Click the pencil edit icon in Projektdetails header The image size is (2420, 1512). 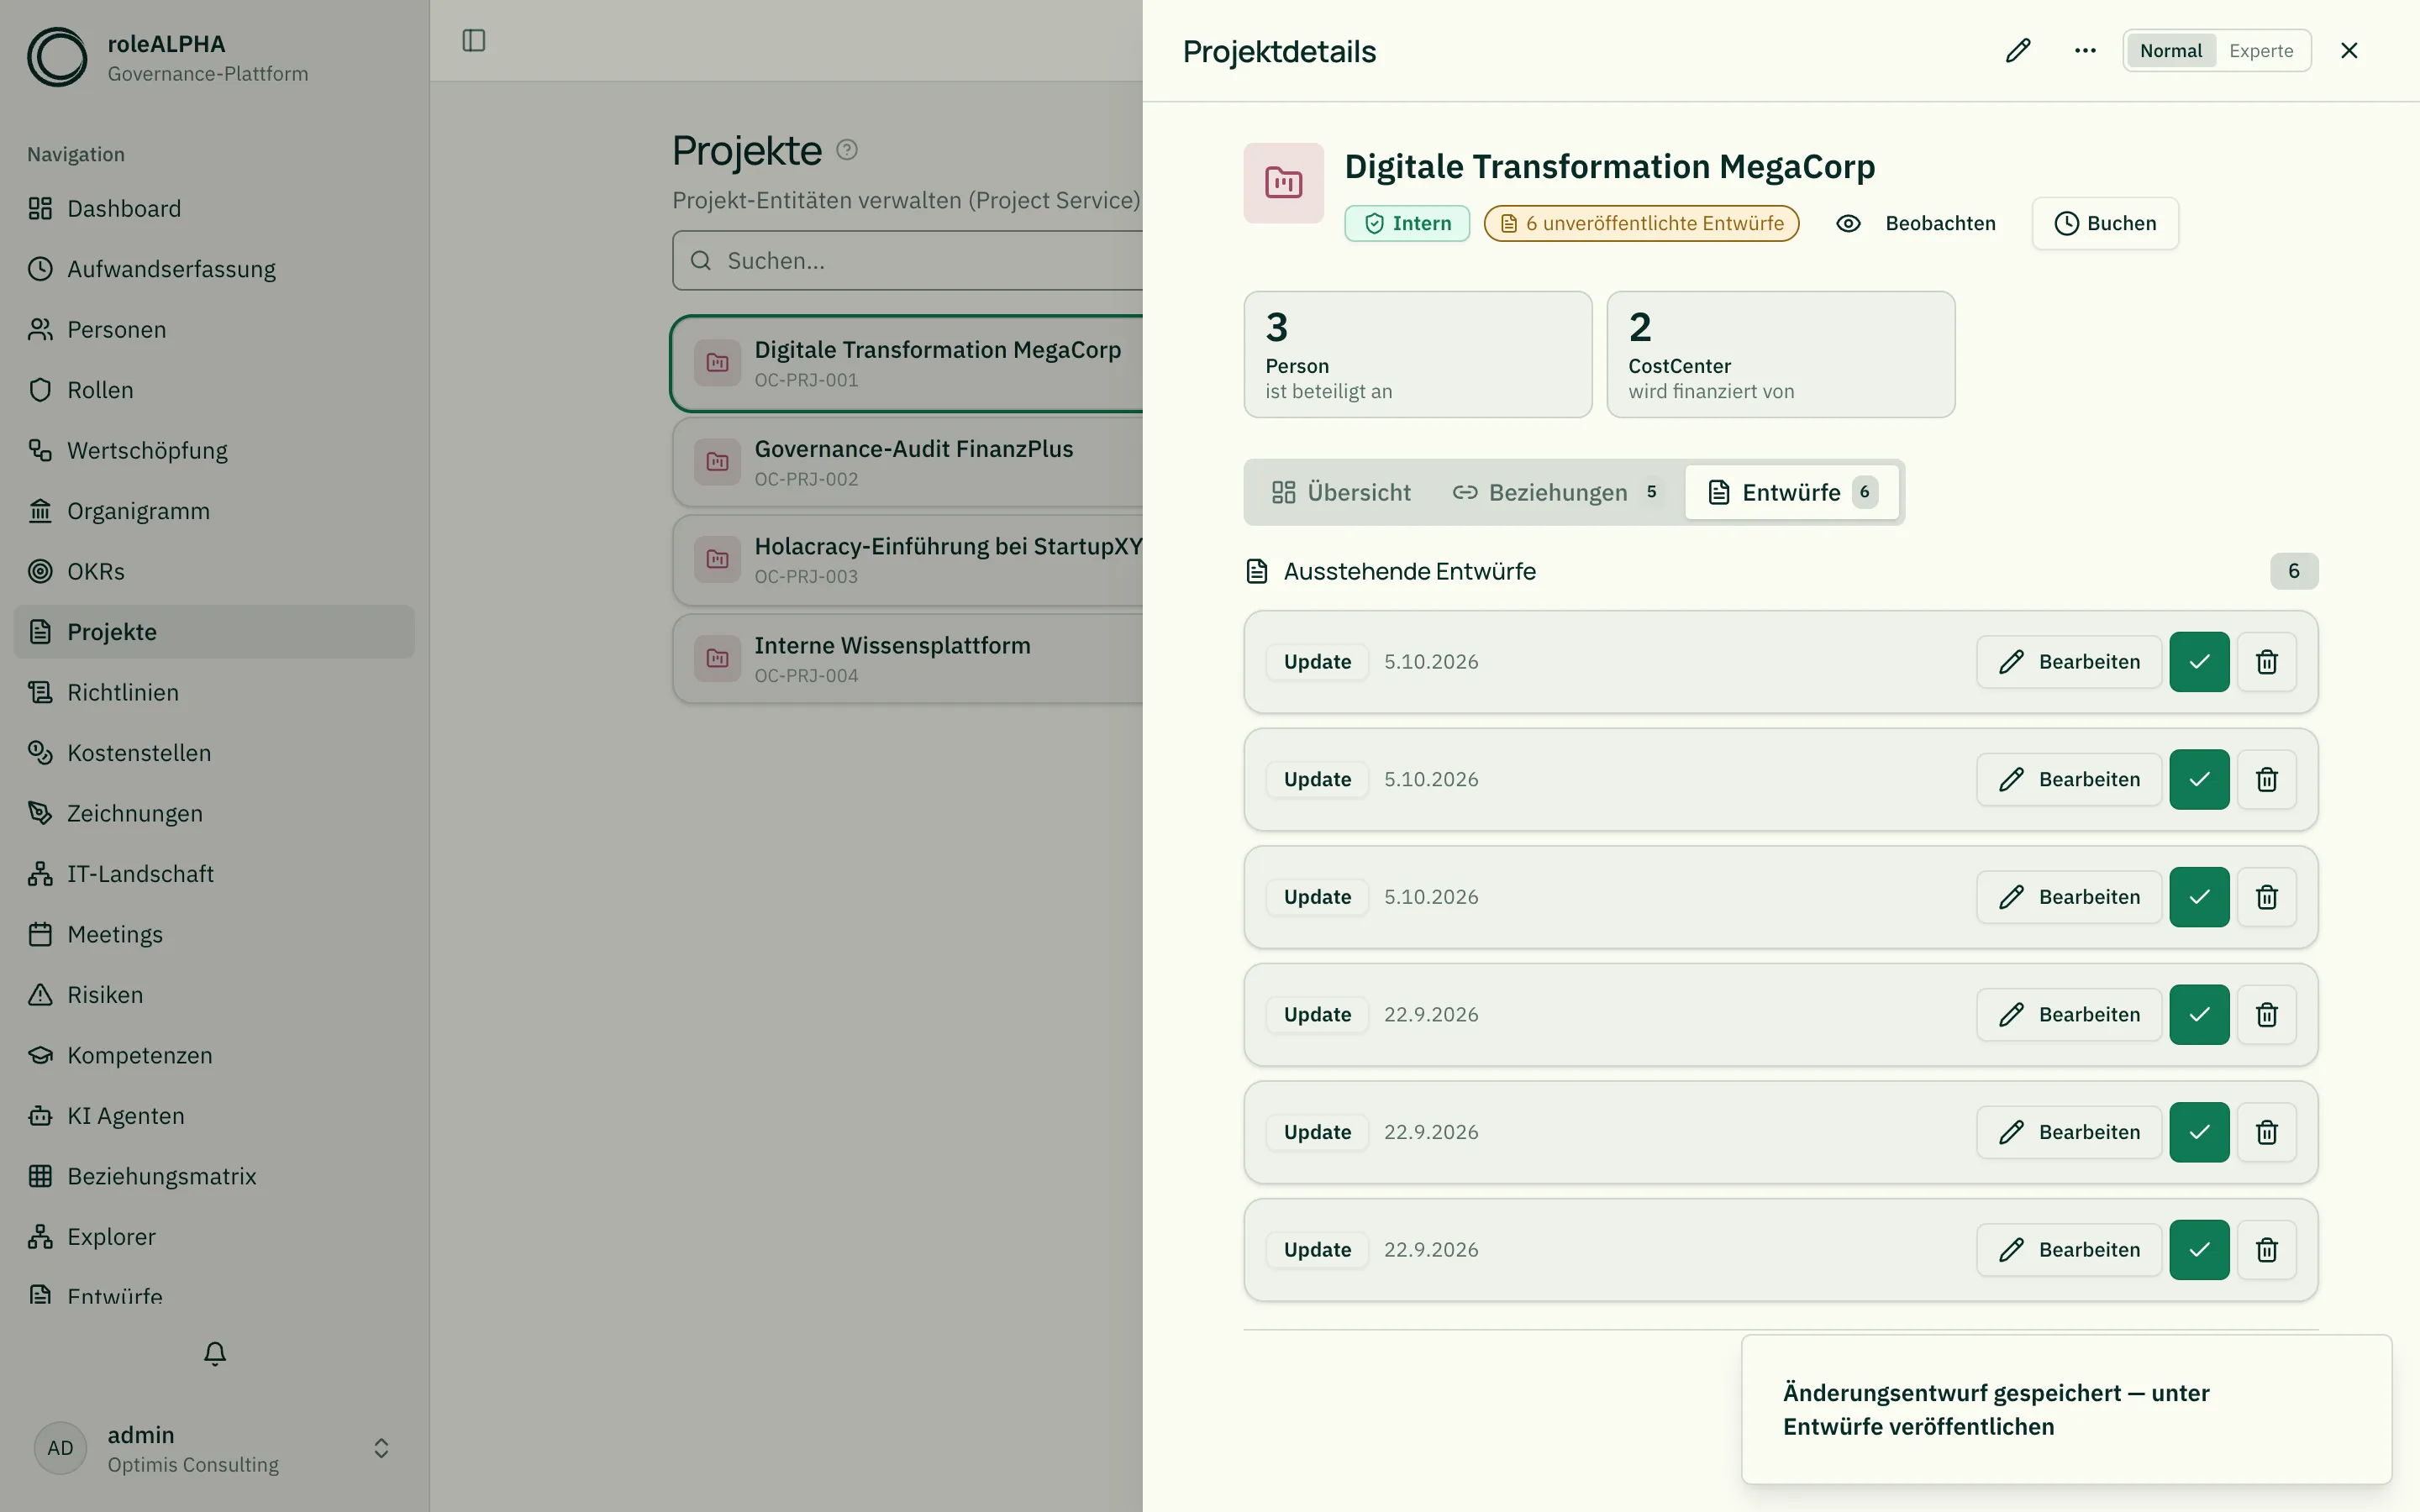pos(2018,51)
